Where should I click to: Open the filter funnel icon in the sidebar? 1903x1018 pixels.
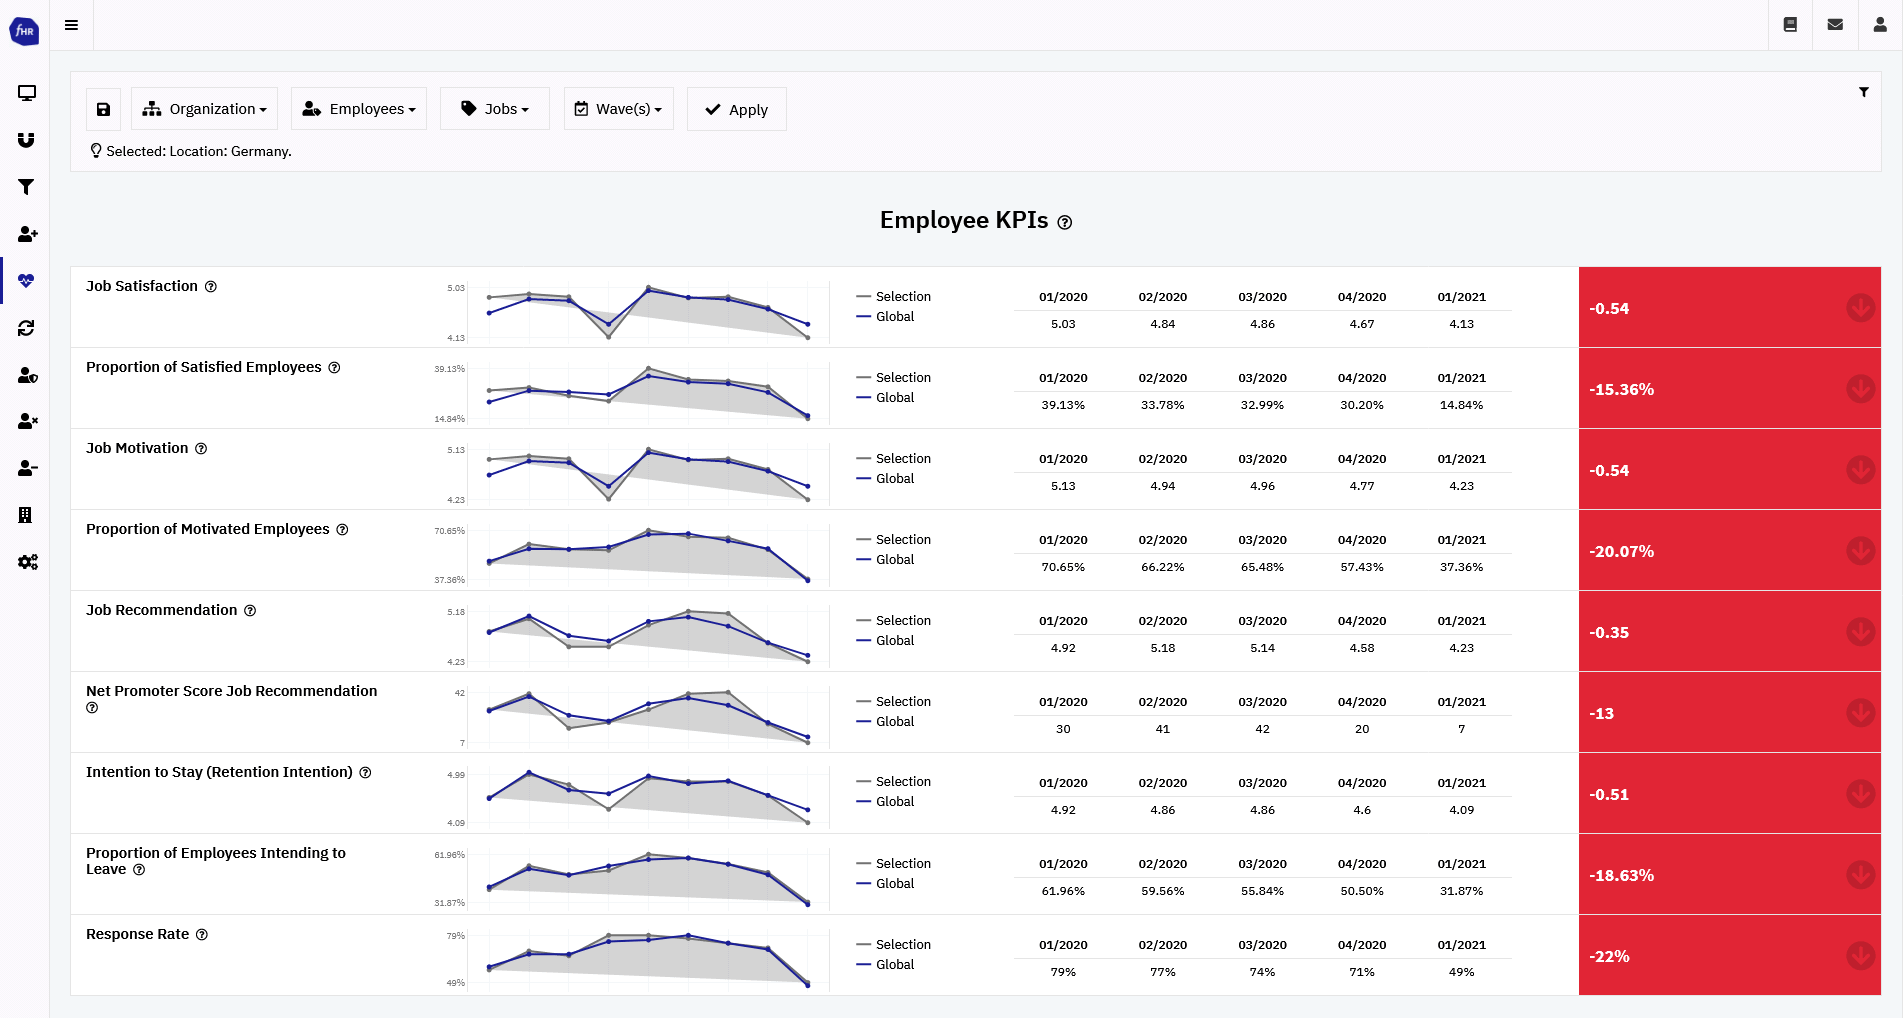click(x=27, y=187)
